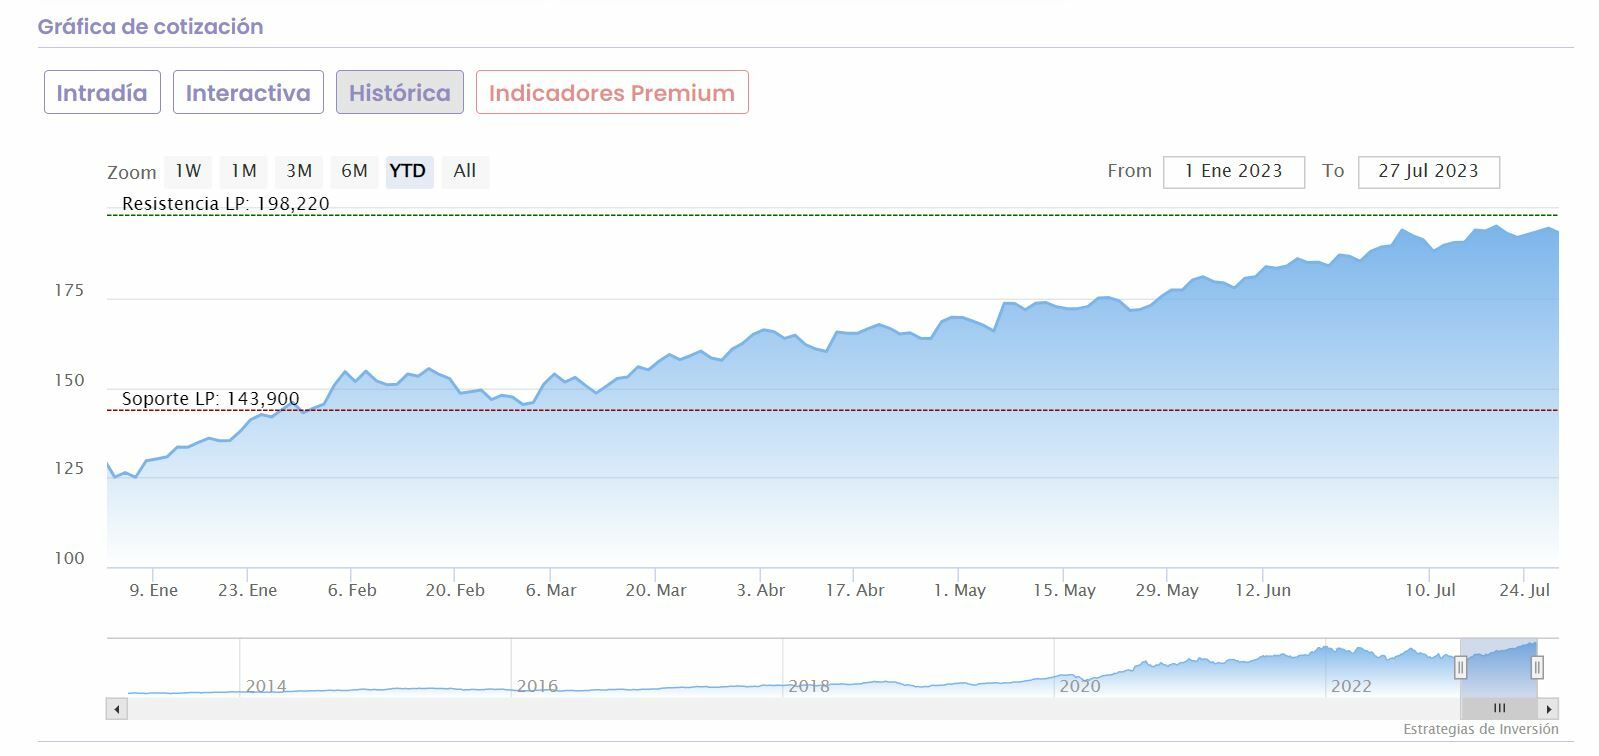The width and height of the screenshot is (1599, 756).
Task: Select the YTD zoom option
Action: pos(408,171)
